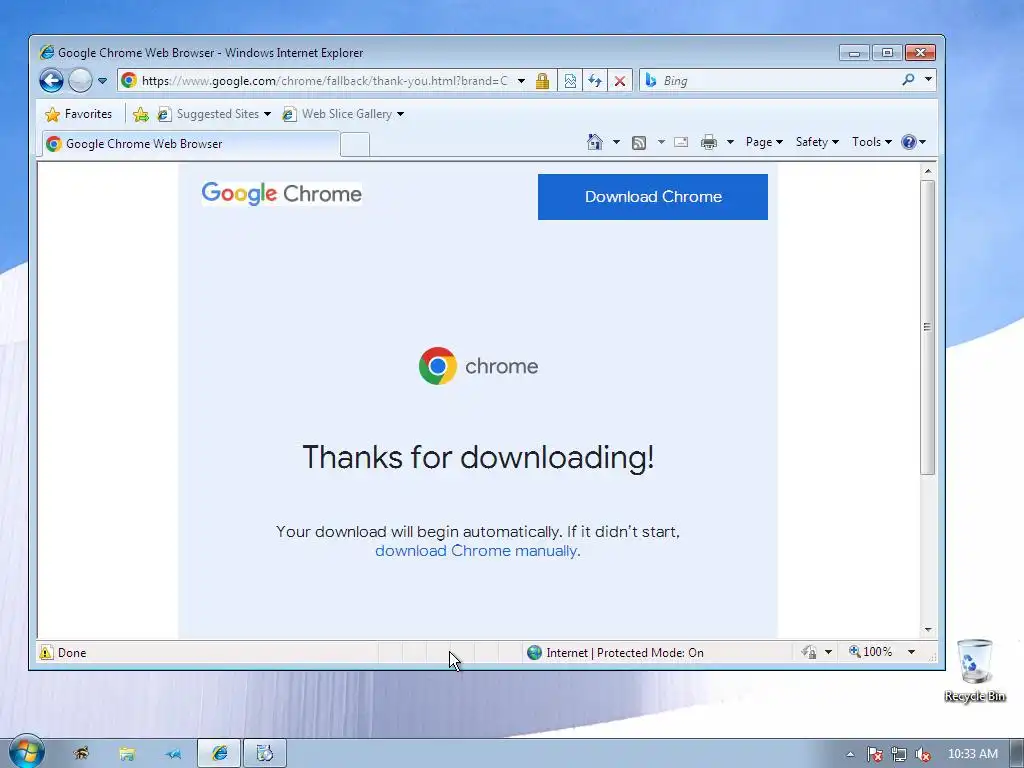The height and width of the screenshot is (768, 1024).
Task: Click the Show desktop strip
Action: point(1017,754)
